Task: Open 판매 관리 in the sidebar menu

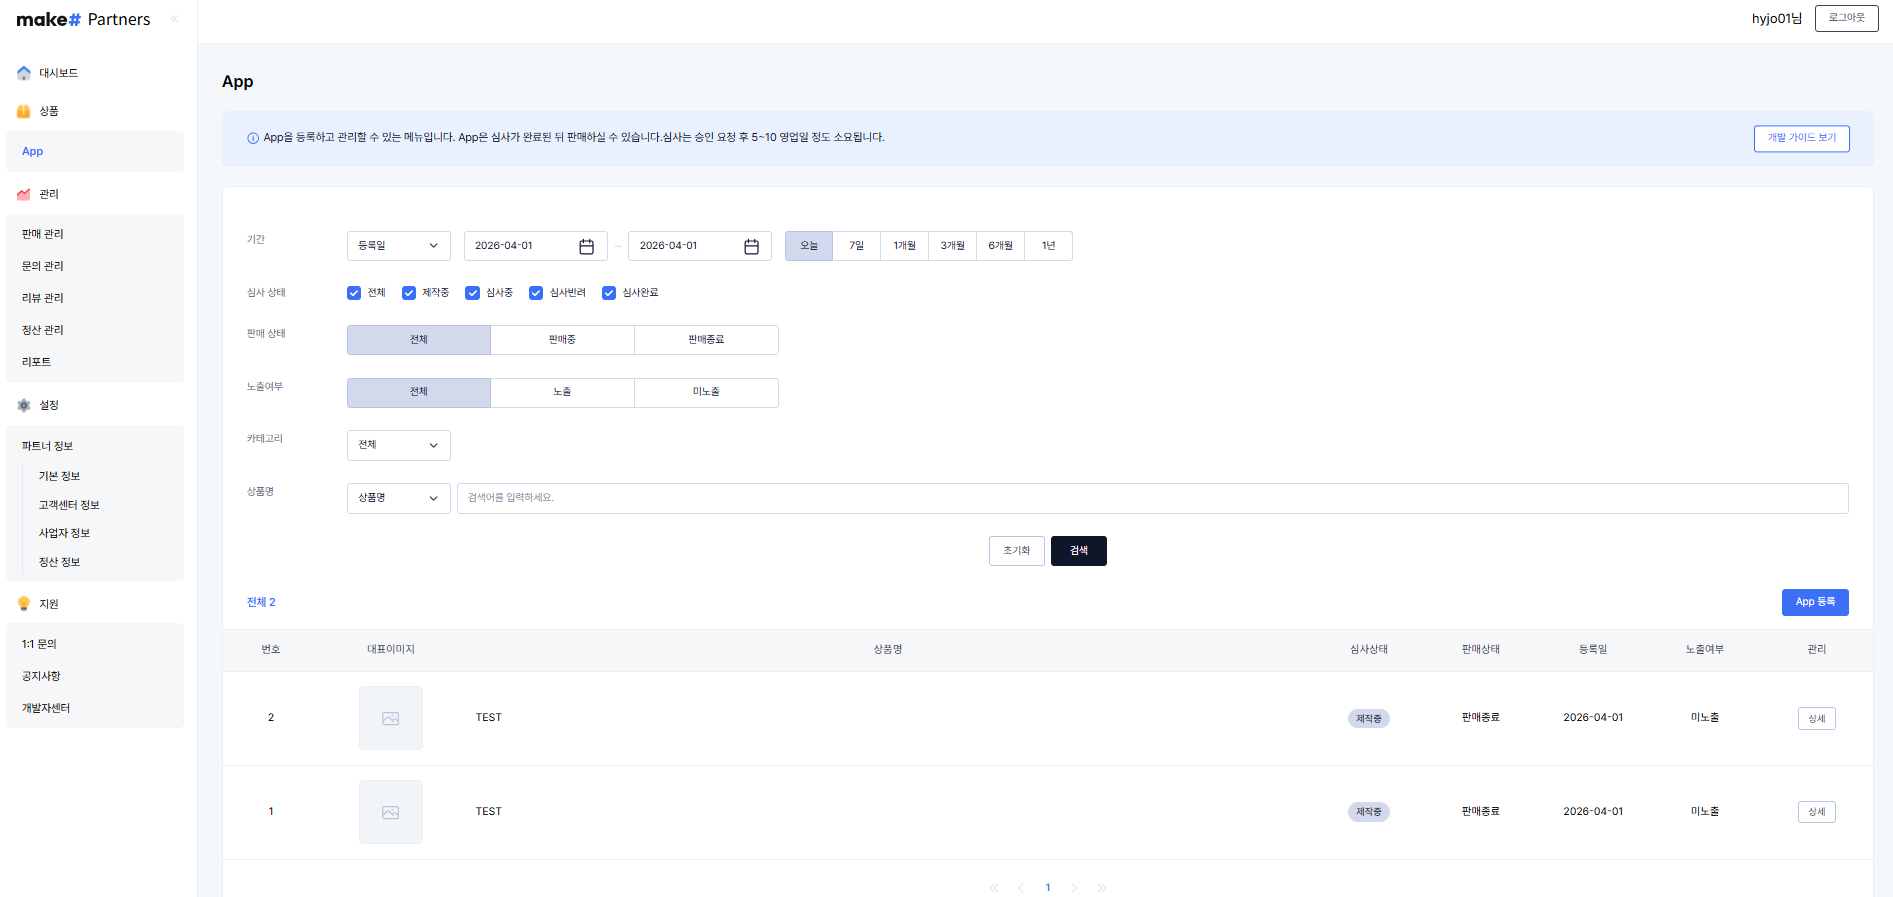Action: tap(43, 234)
